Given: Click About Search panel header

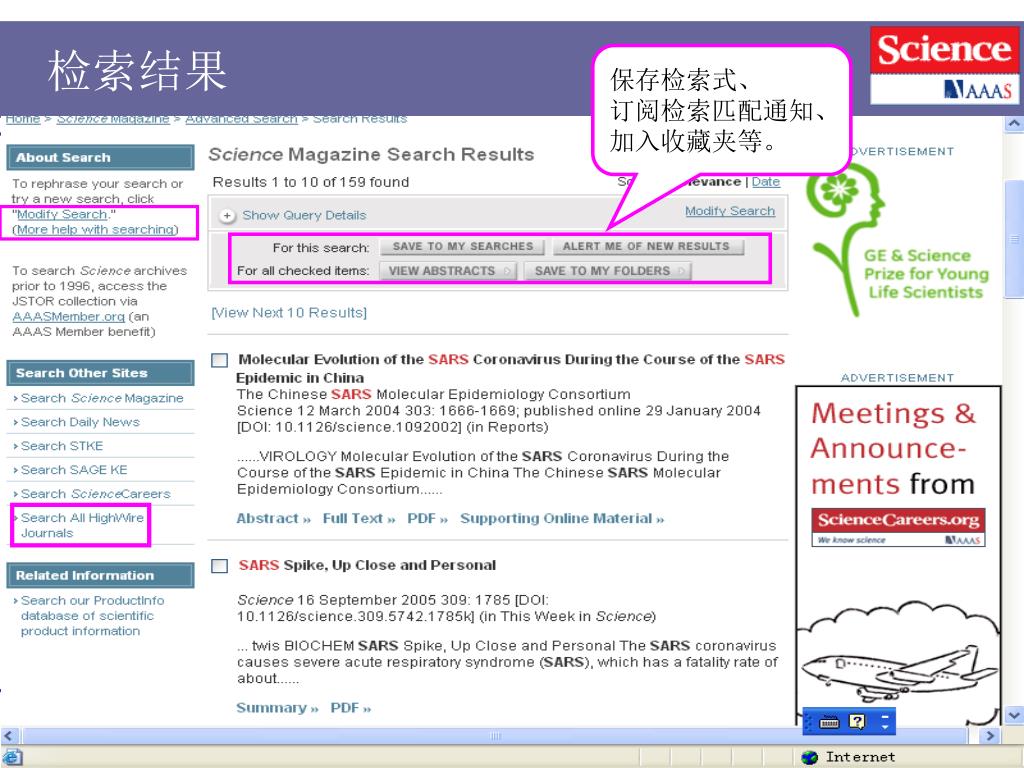Looking at the screenshot, I should coord(101,157).
